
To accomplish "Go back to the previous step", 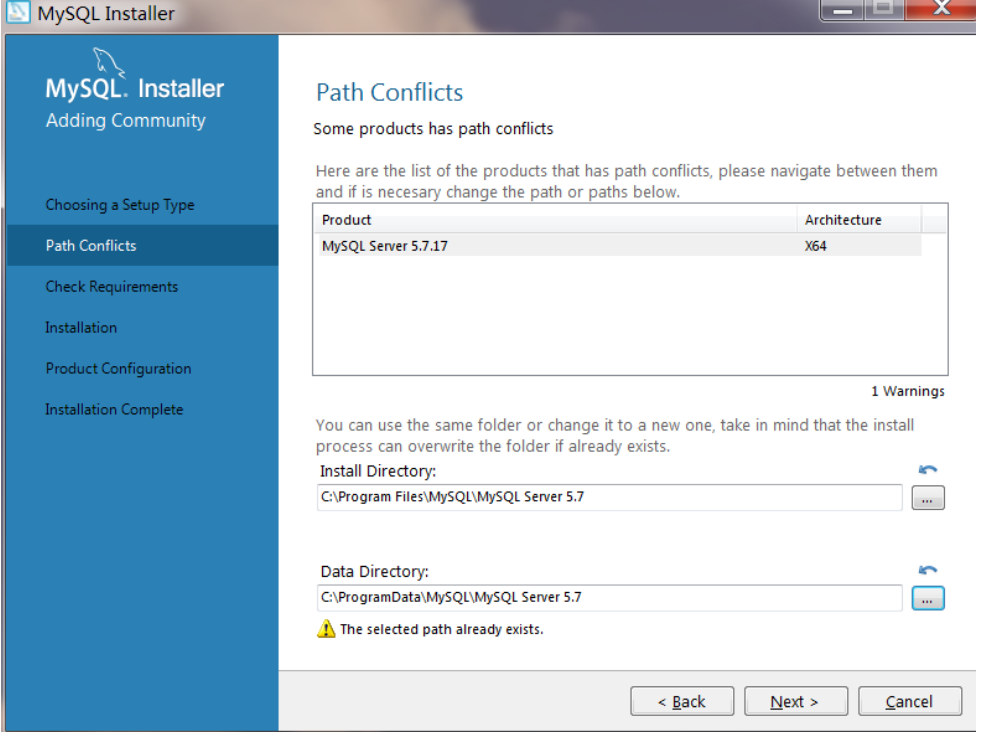I will click(x=682, y=701).
